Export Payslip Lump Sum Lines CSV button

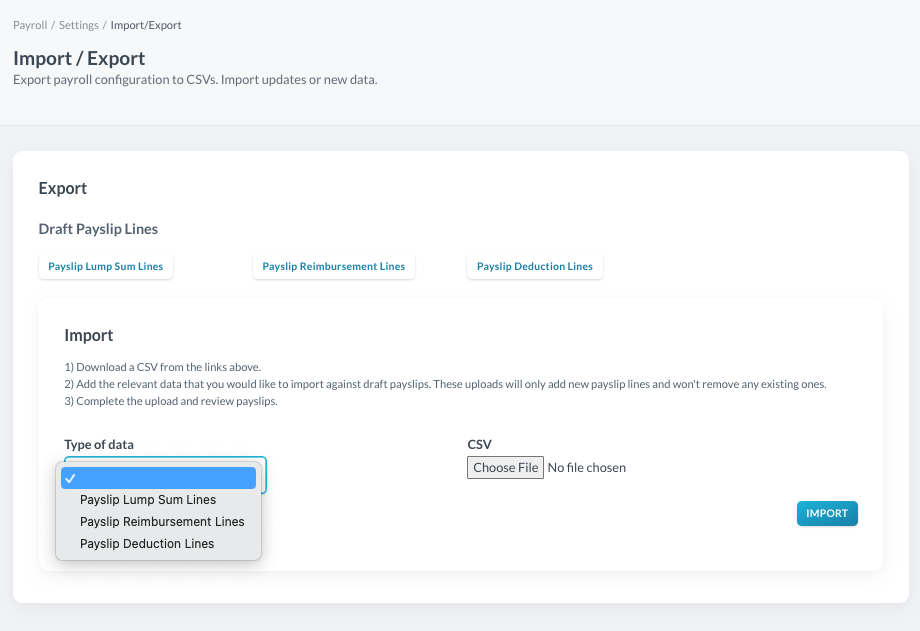coord(106,267)
